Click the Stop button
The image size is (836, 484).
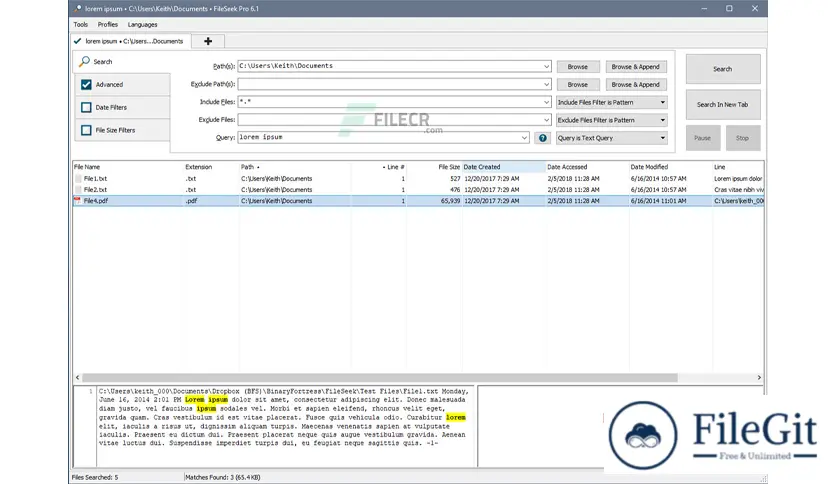tap(743, 138)
